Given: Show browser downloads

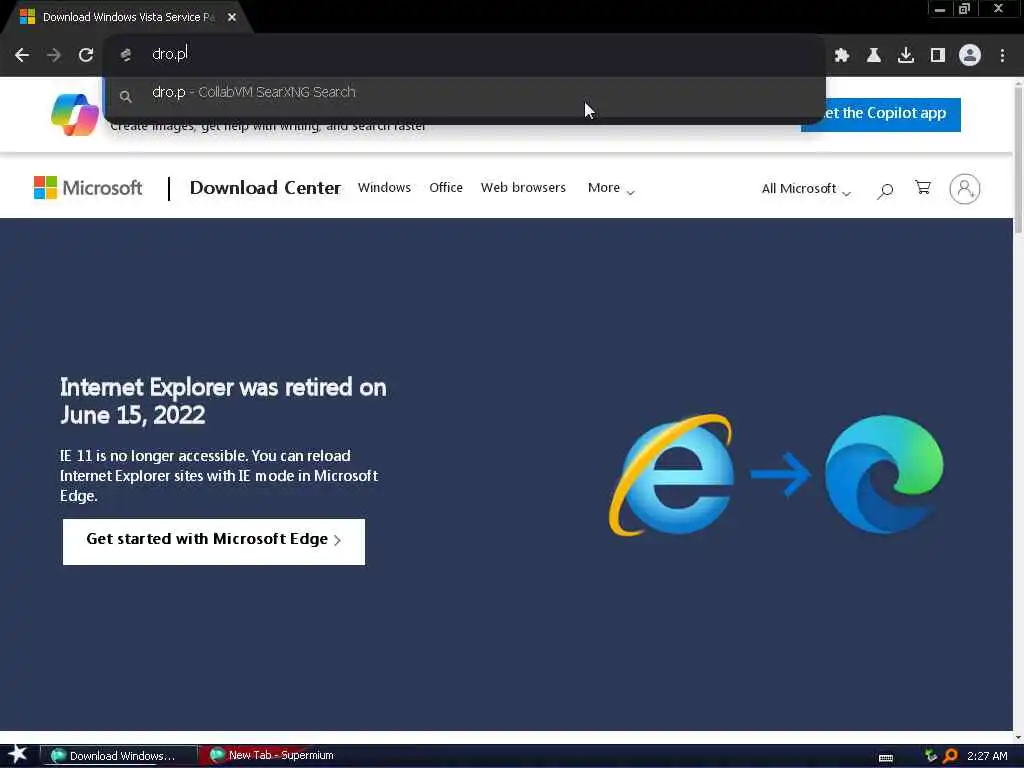Looking at the screenshot, I should [x=905, y=55].
